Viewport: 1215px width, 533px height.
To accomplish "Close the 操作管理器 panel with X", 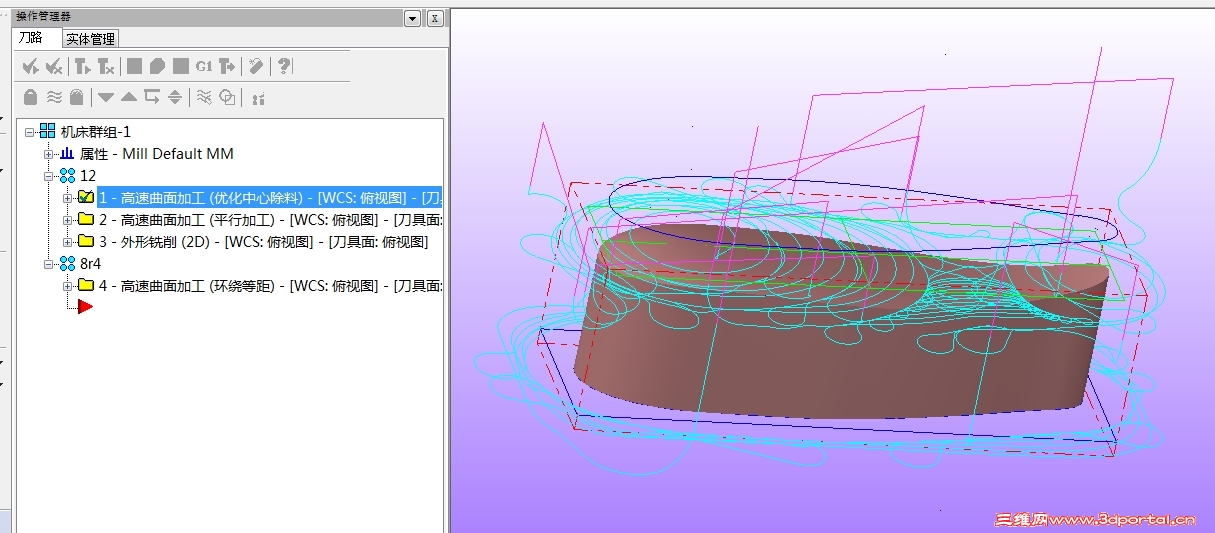I will coord(435,18).
